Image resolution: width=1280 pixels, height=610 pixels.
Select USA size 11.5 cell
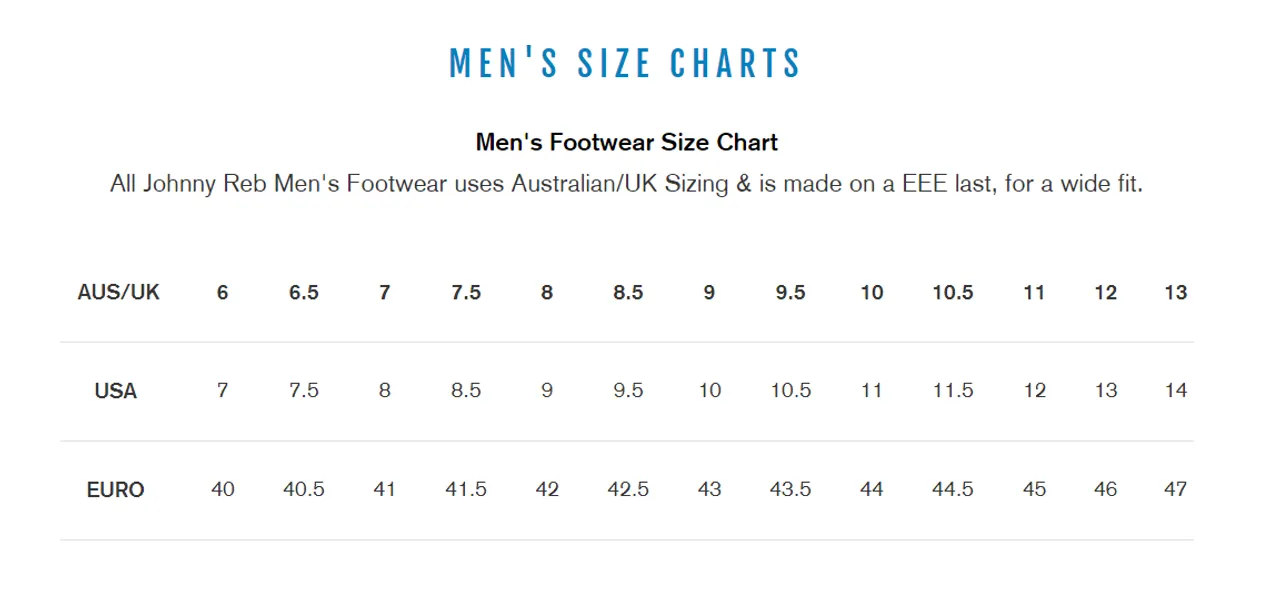[x=953, y=391]
